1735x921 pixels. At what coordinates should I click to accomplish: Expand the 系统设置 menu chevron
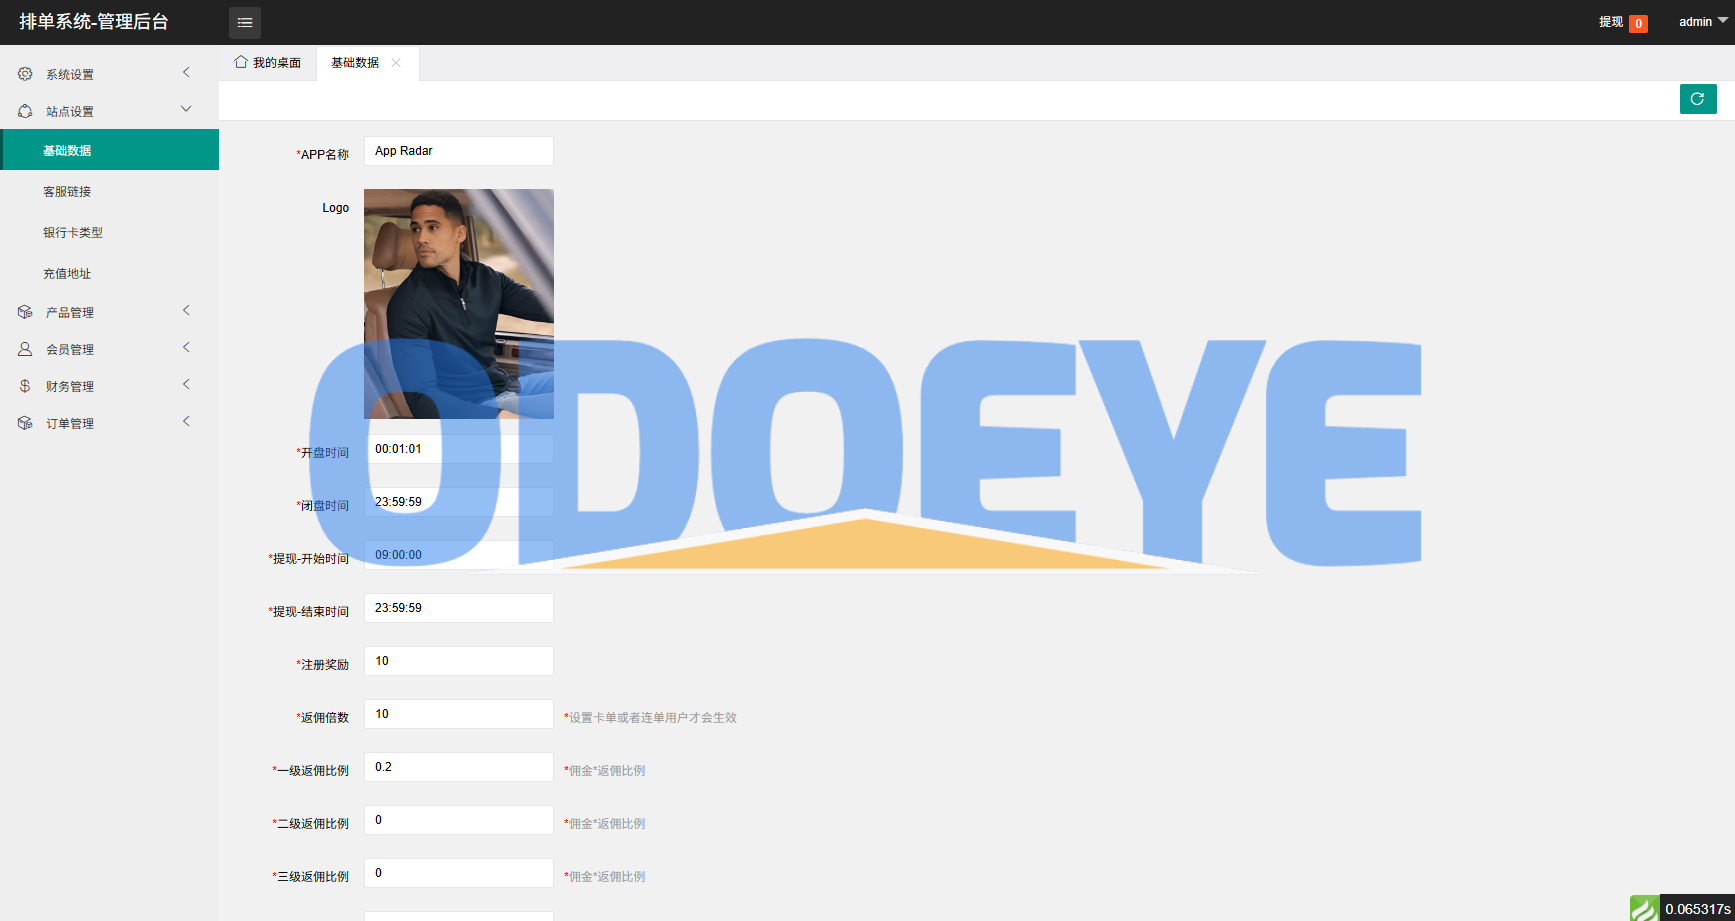(x=186, y=72)
